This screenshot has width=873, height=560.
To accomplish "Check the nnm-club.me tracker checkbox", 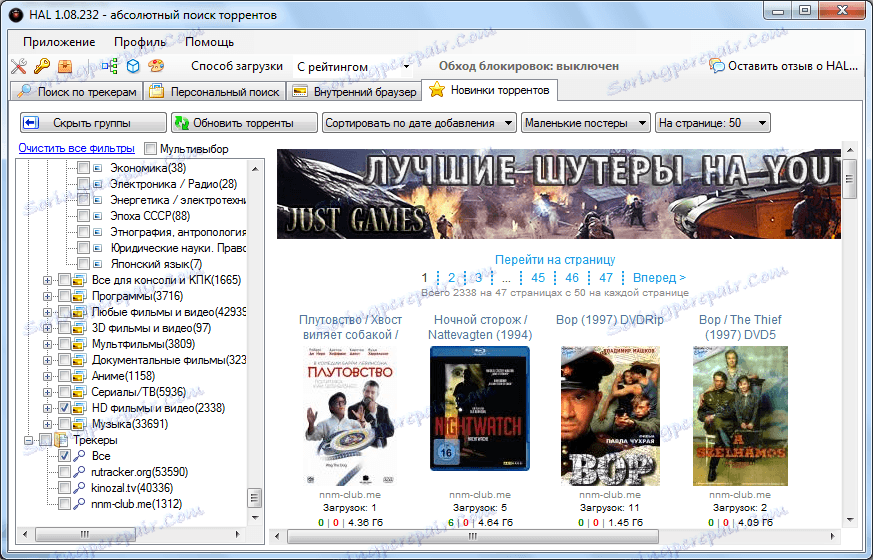I will tap(65, 504).
